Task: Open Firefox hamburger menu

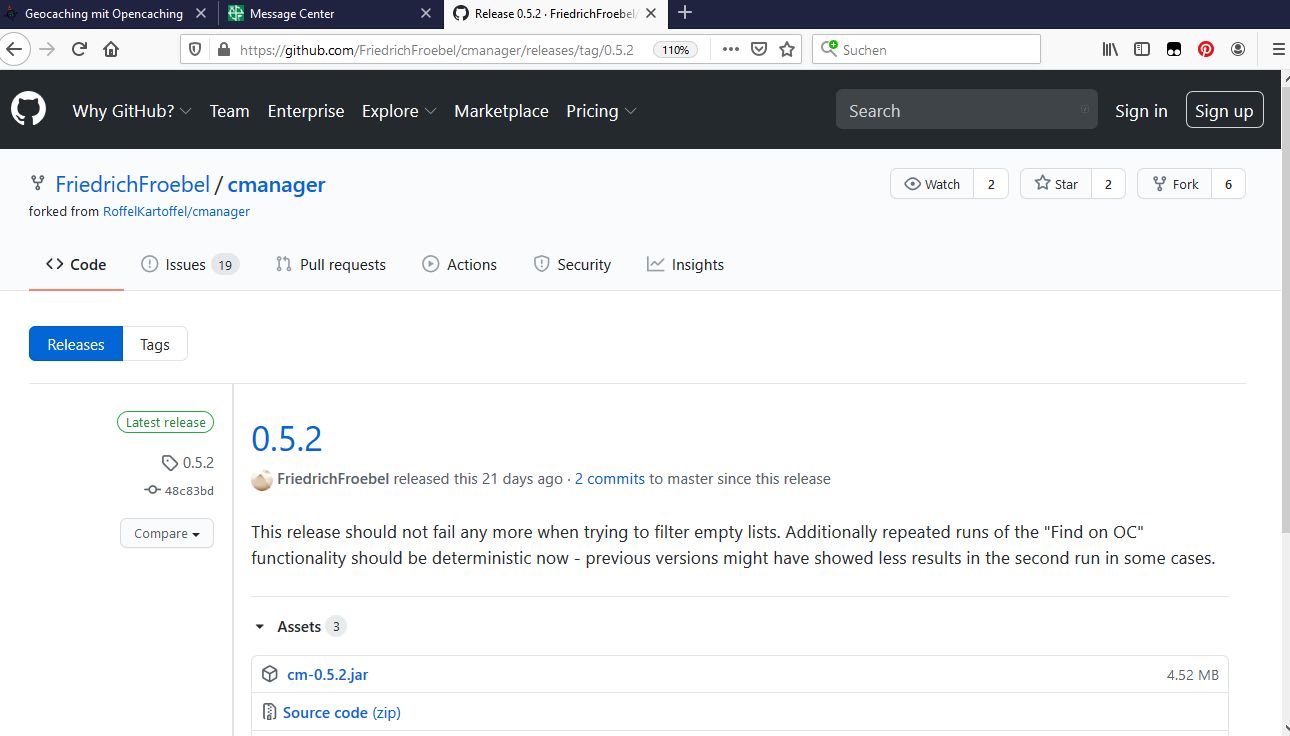Action: click(x=1278, y=49)
